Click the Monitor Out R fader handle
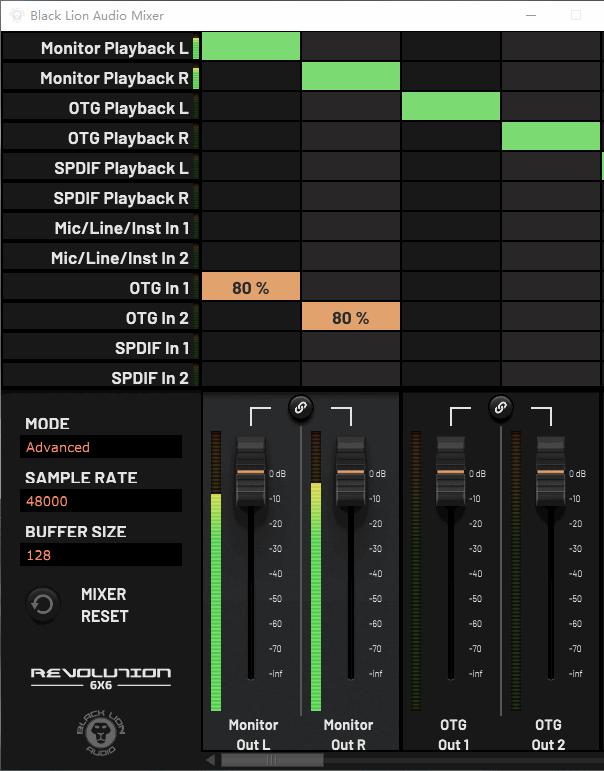604x771 pixels. [351, 470]
